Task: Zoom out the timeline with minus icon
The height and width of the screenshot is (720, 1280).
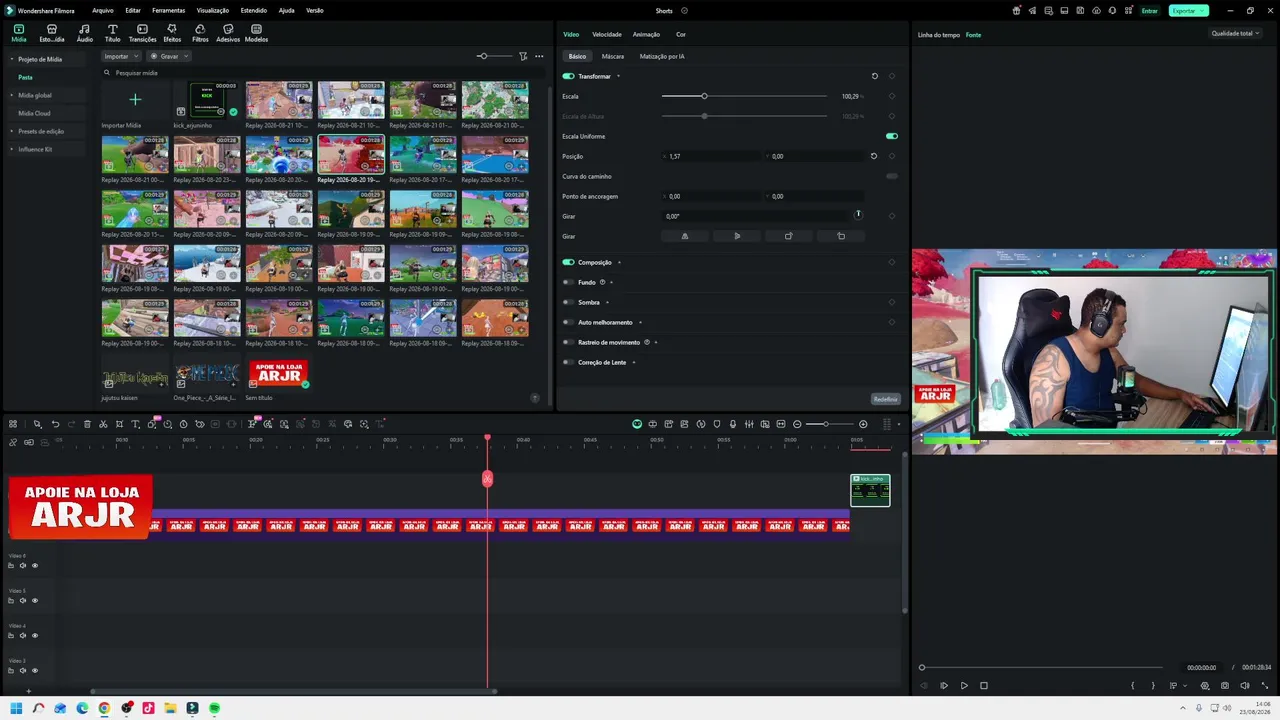Action: pyautogui.click(x=797, y=424)
